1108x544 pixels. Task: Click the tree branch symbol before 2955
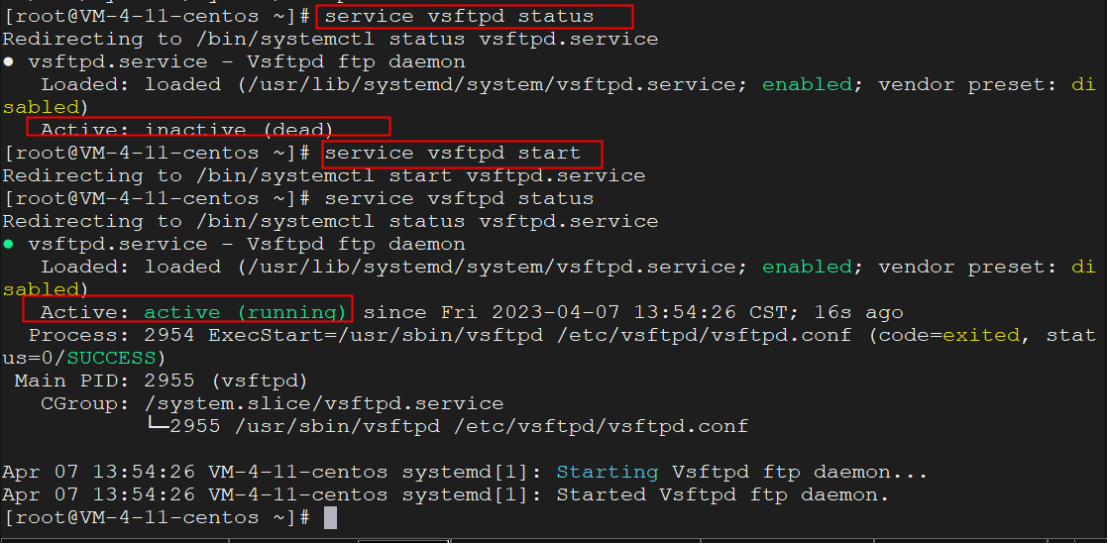tap(157, 426)
